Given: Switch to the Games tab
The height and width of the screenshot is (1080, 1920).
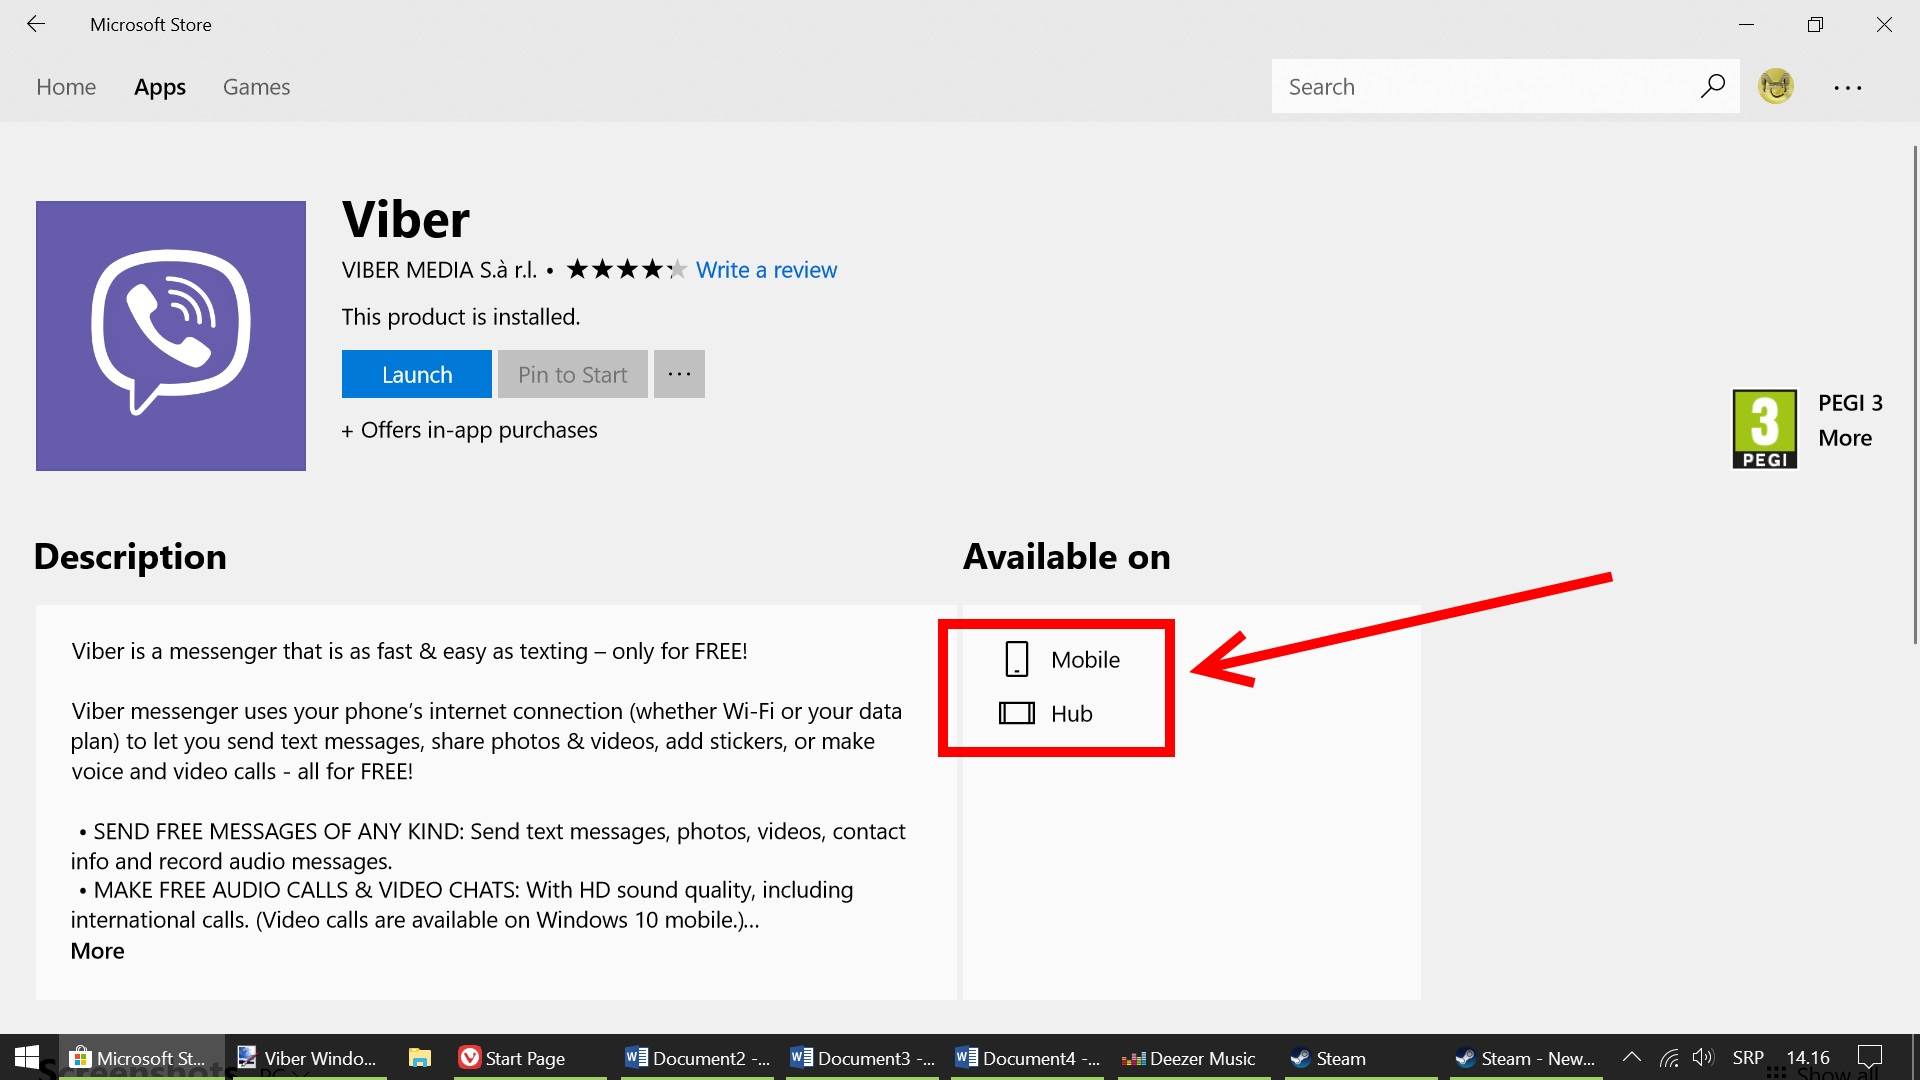Looking at the screenshot, I should [x=256, y=87].
